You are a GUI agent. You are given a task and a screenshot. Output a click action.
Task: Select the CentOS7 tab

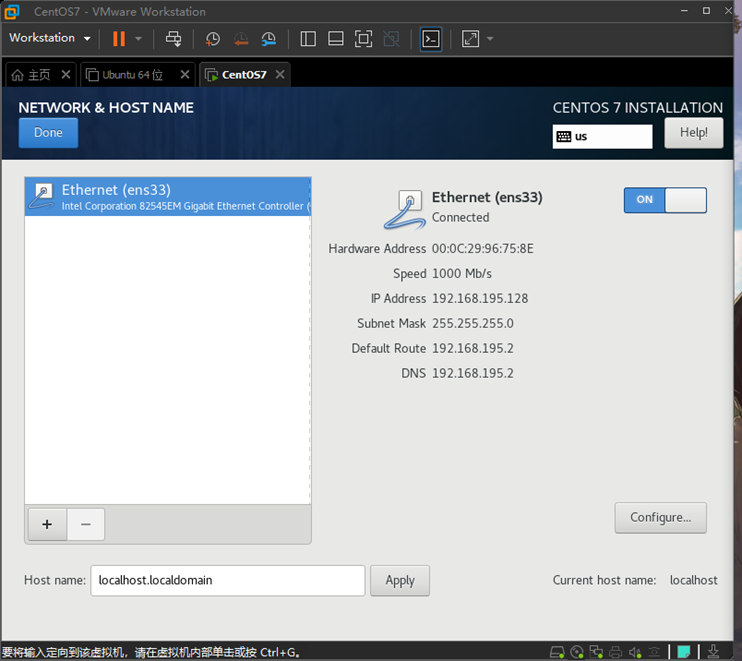point(236,75)
